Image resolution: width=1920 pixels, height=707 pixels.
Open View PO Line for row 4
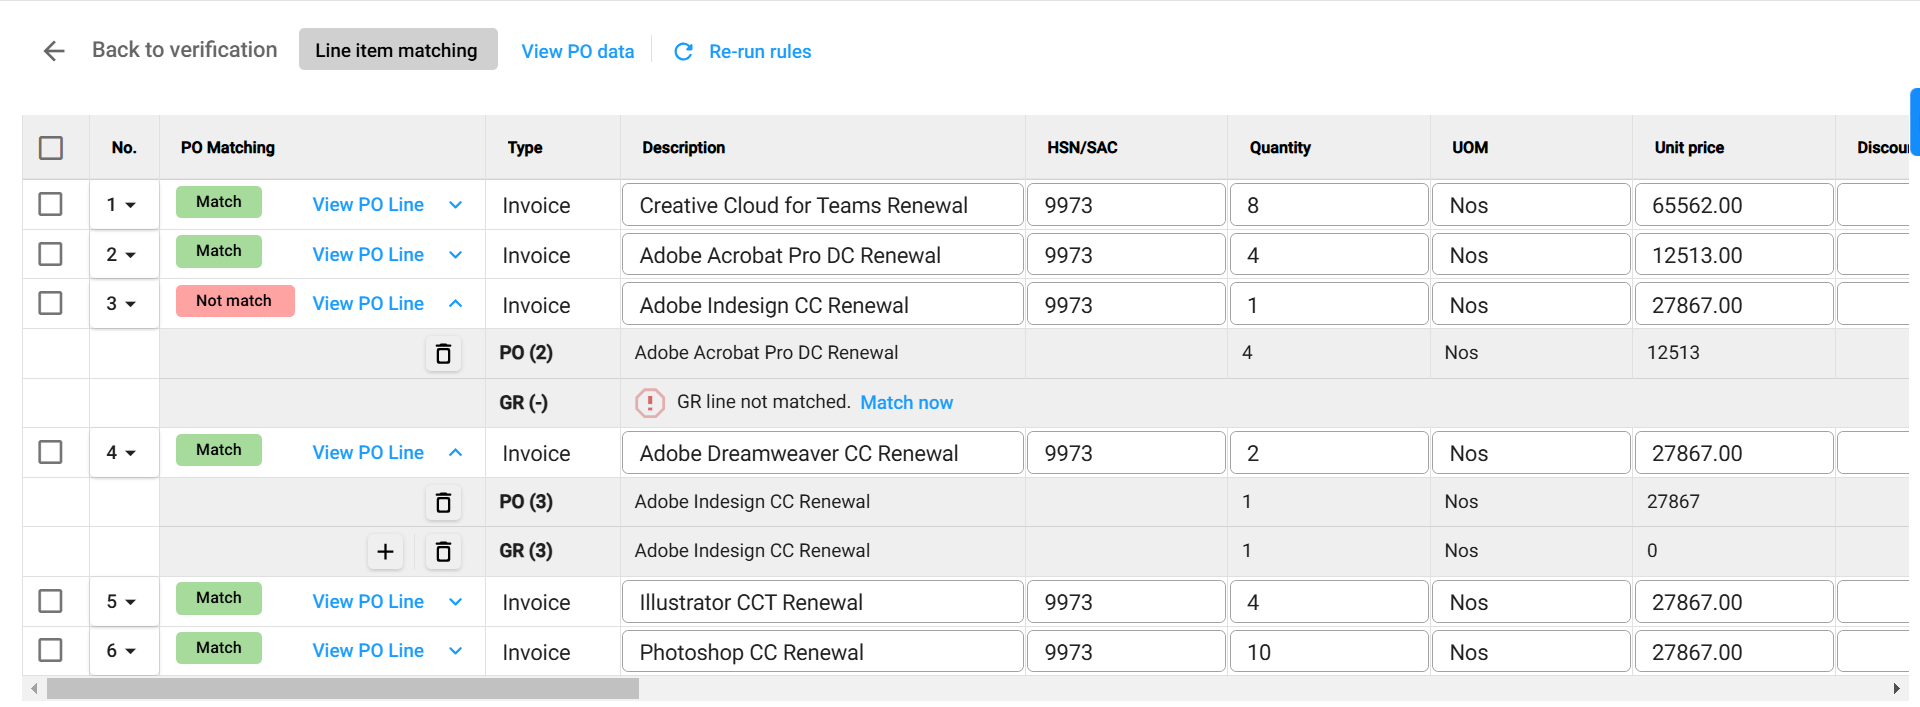[368, 452]
